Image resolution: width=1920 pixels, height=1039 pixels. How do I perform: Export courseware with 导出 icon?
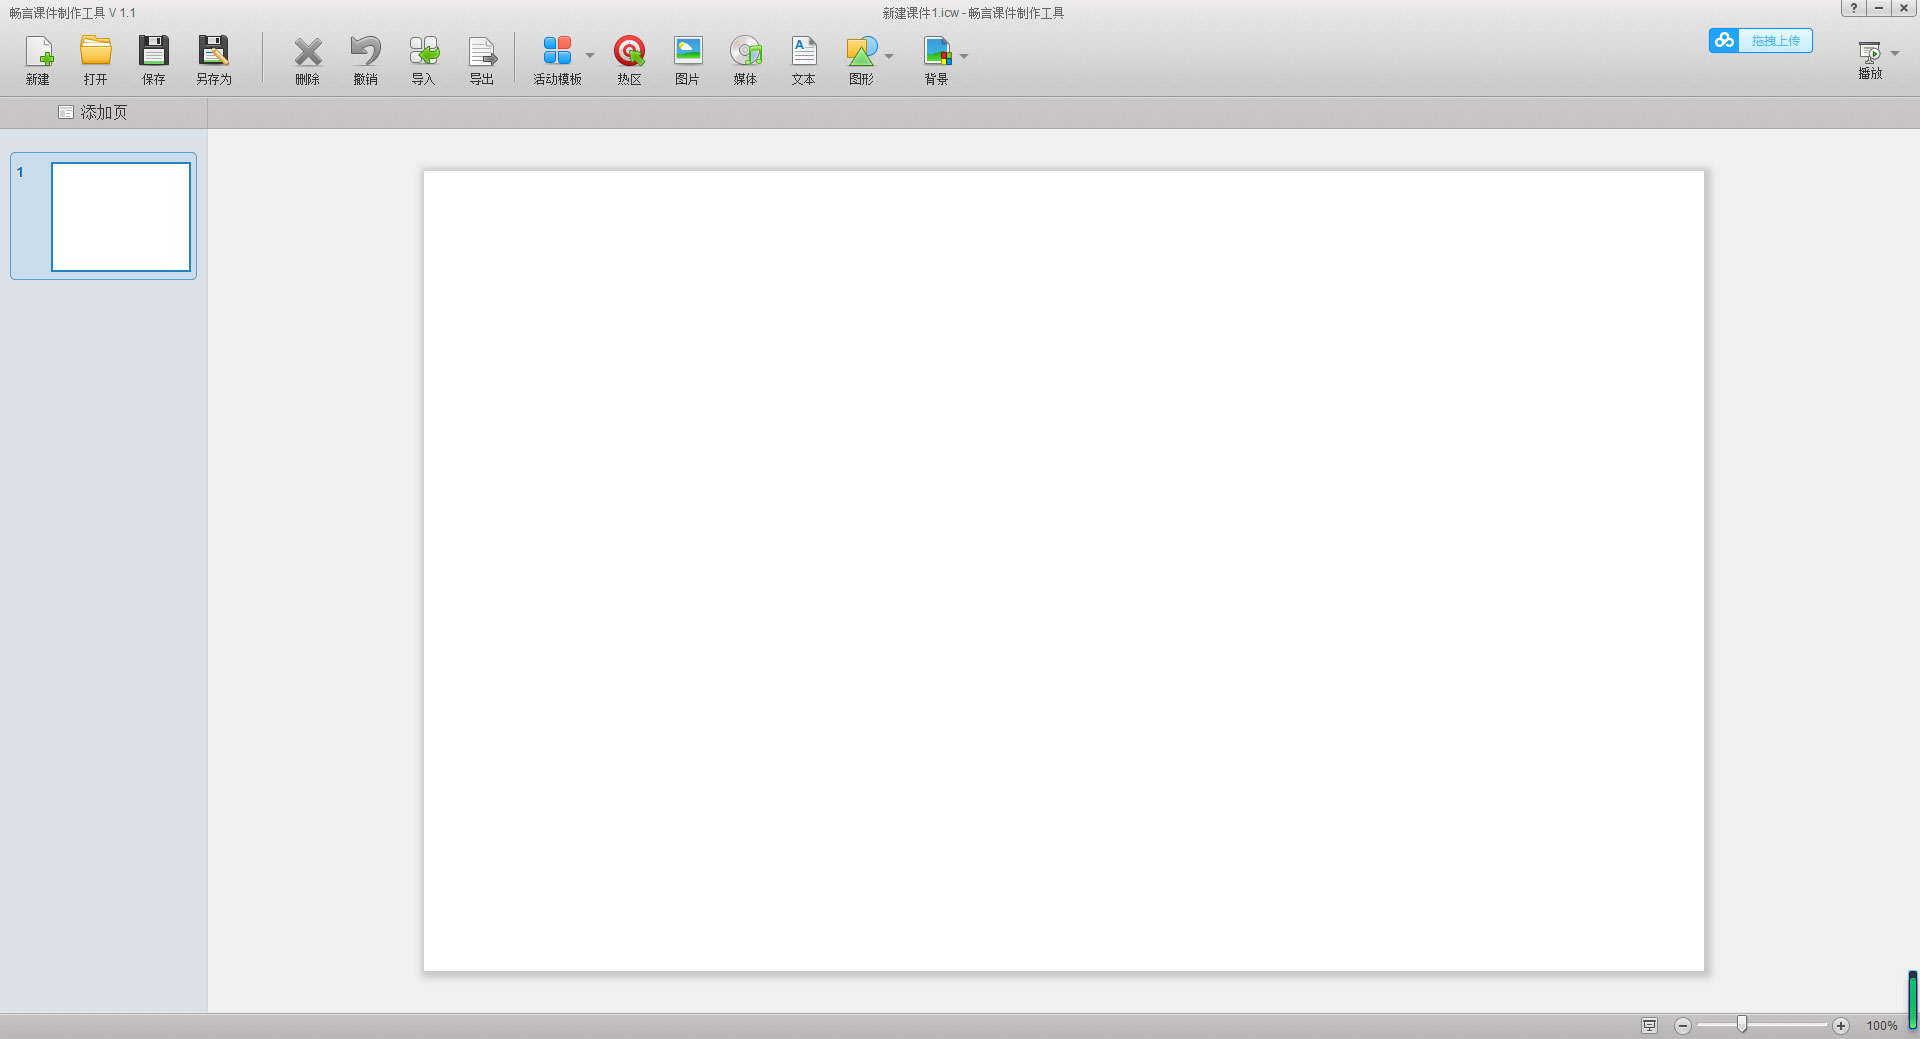(x=482, y=60)
